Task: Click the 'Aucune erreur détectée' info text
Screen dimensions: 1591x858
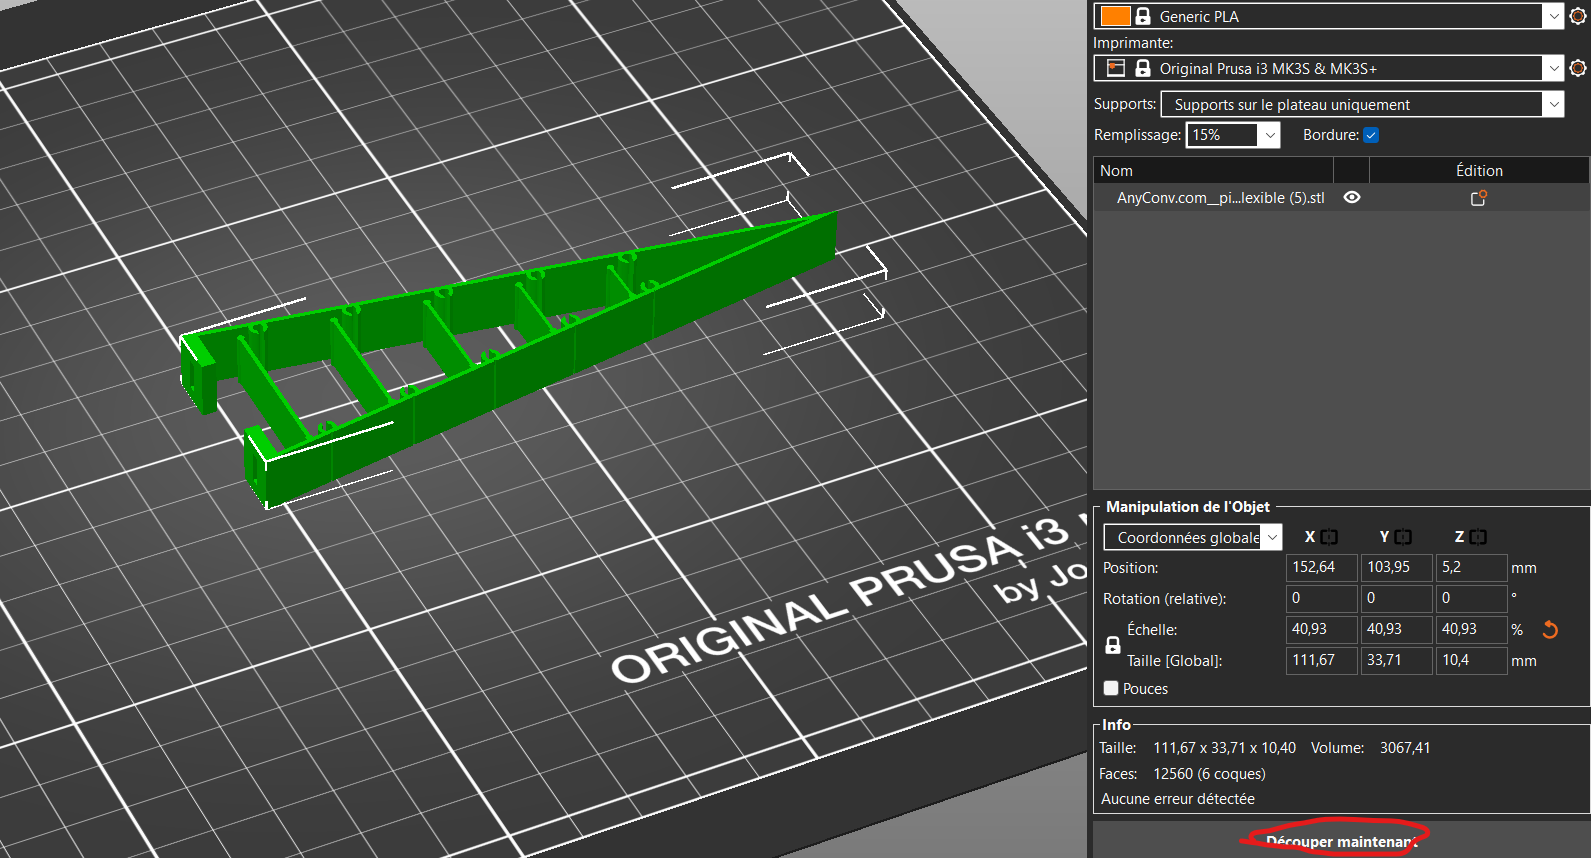Action: (1177, 799)
